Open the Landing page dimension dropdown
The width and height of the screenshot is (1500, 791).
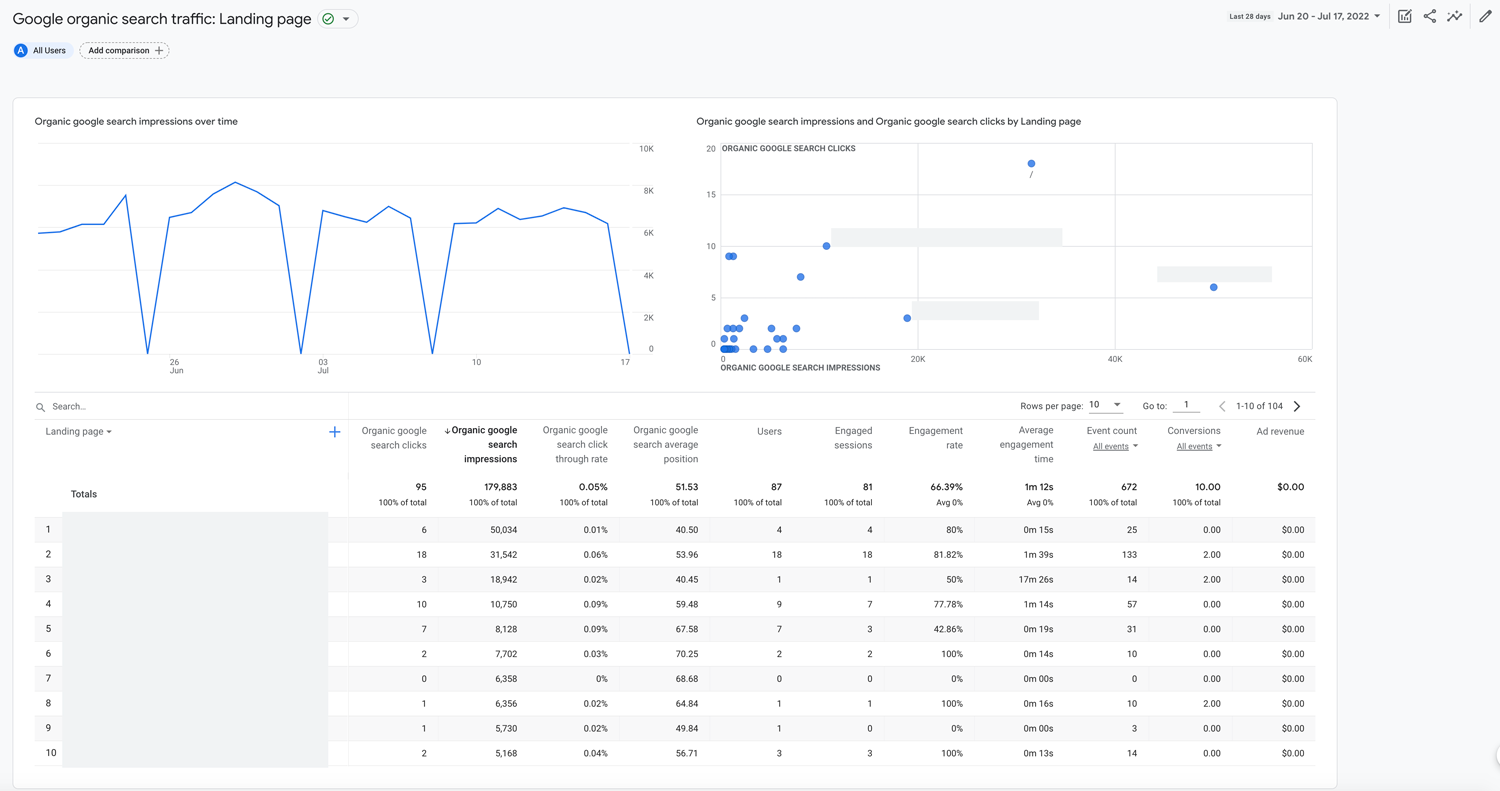(78, 432)
